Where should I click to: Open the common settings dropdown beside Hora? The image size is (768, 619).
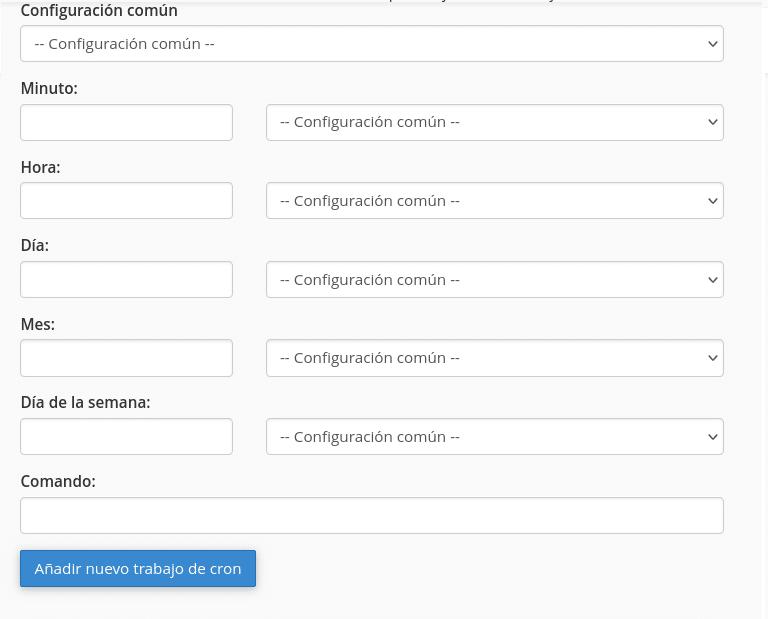click(x=494, y=201)
